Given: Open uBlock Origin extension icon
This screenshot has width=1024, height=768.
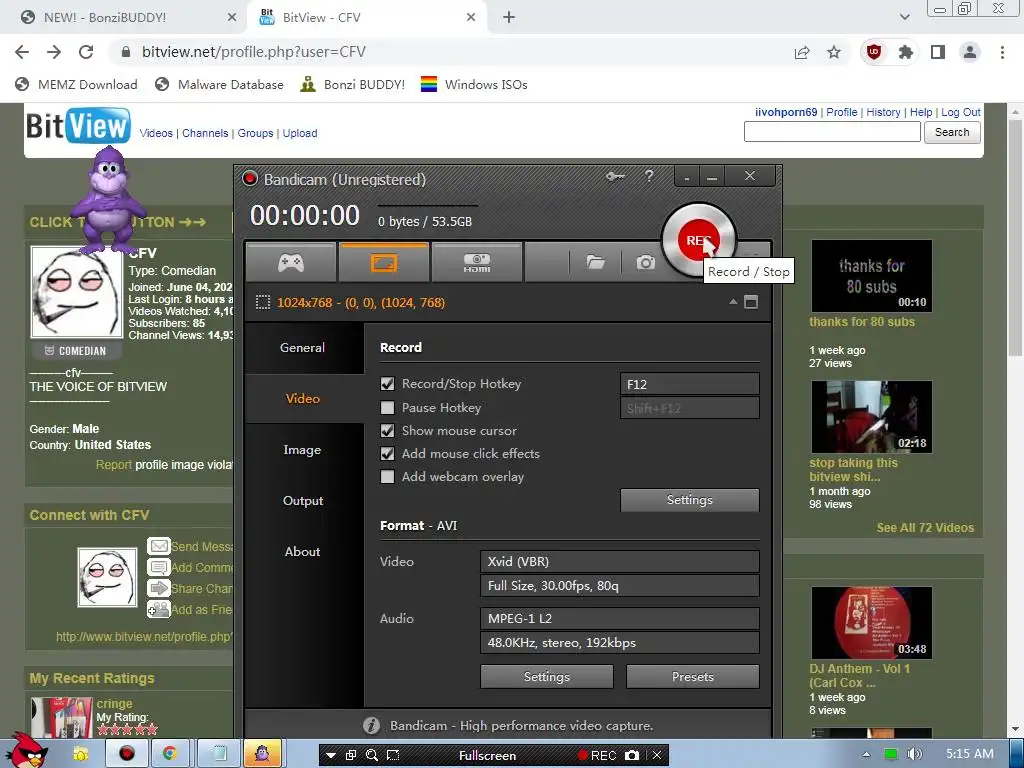Looking at the screenshot, I should (x=874, y=52).
